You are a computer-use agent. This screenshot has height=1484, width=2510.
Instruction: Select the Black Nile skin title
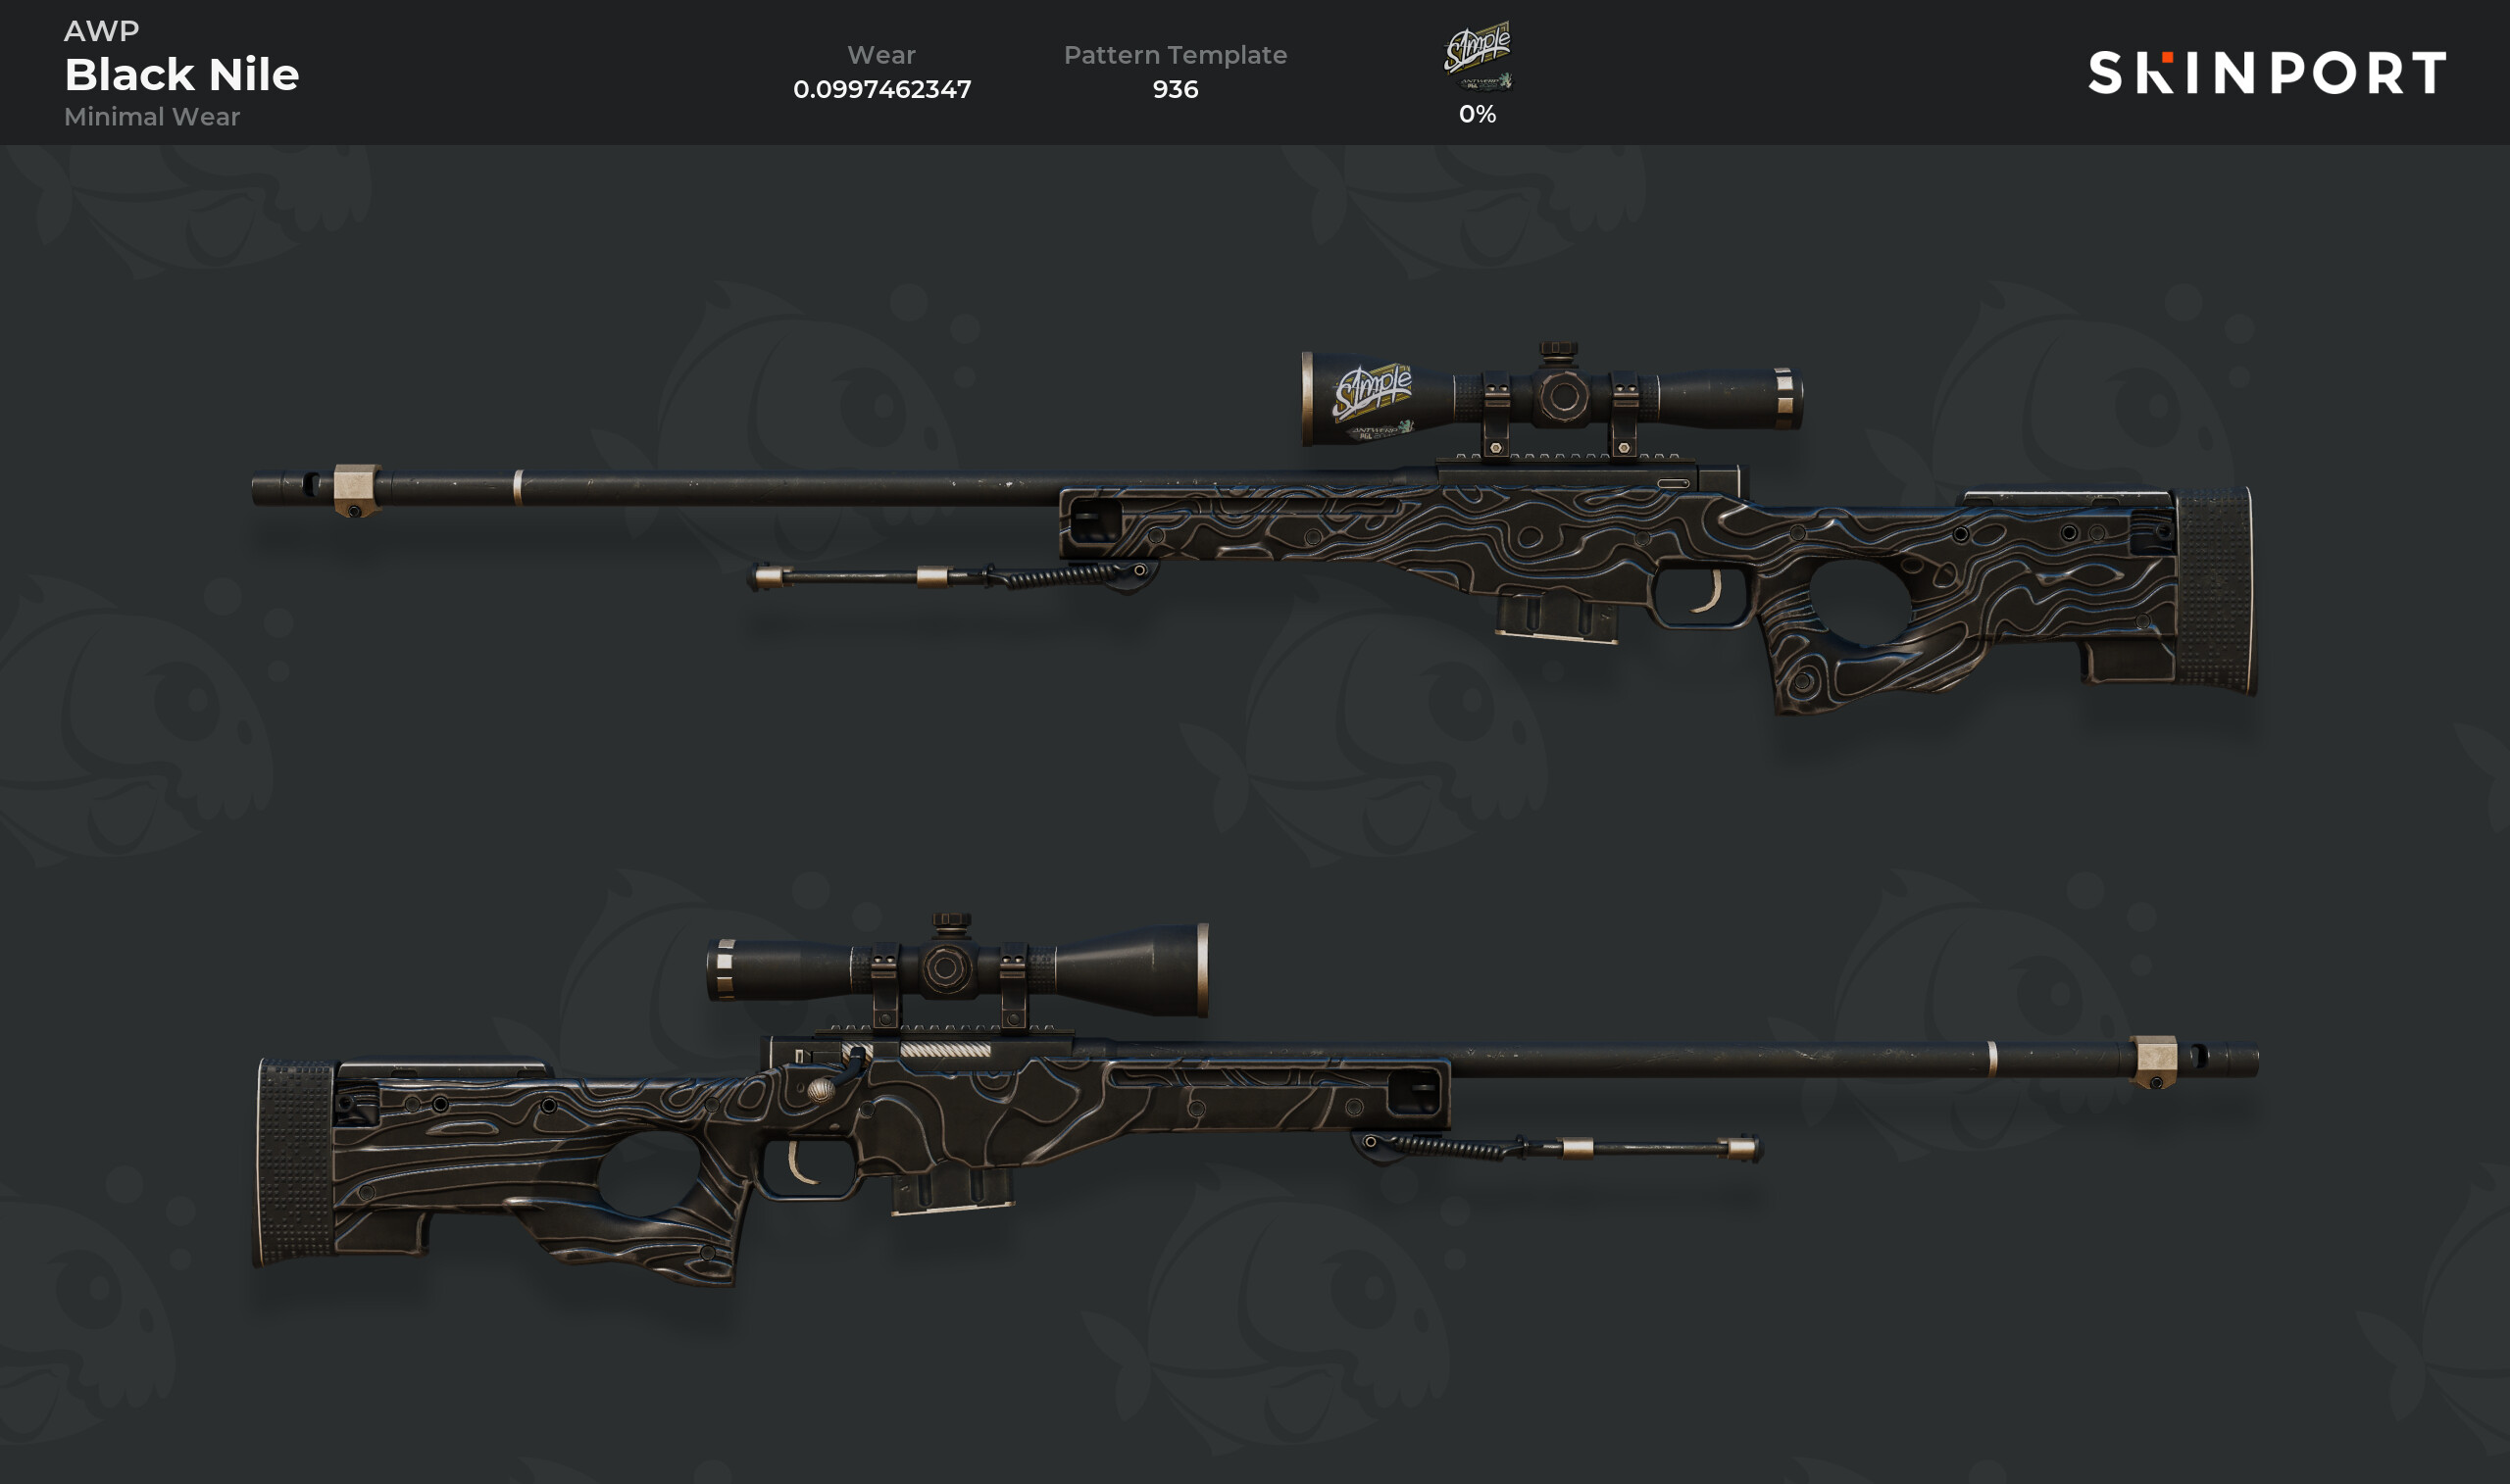coord(182,74)
